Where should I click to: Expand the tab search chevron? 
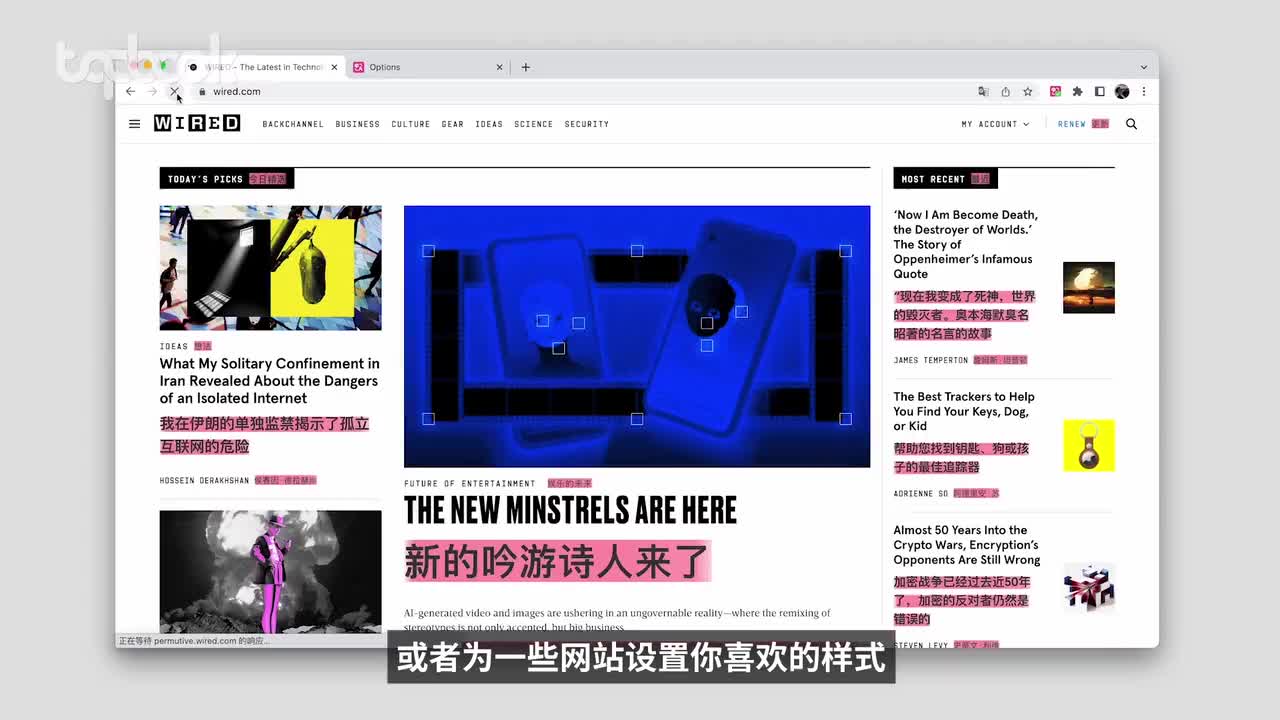tap(1144, 67)
